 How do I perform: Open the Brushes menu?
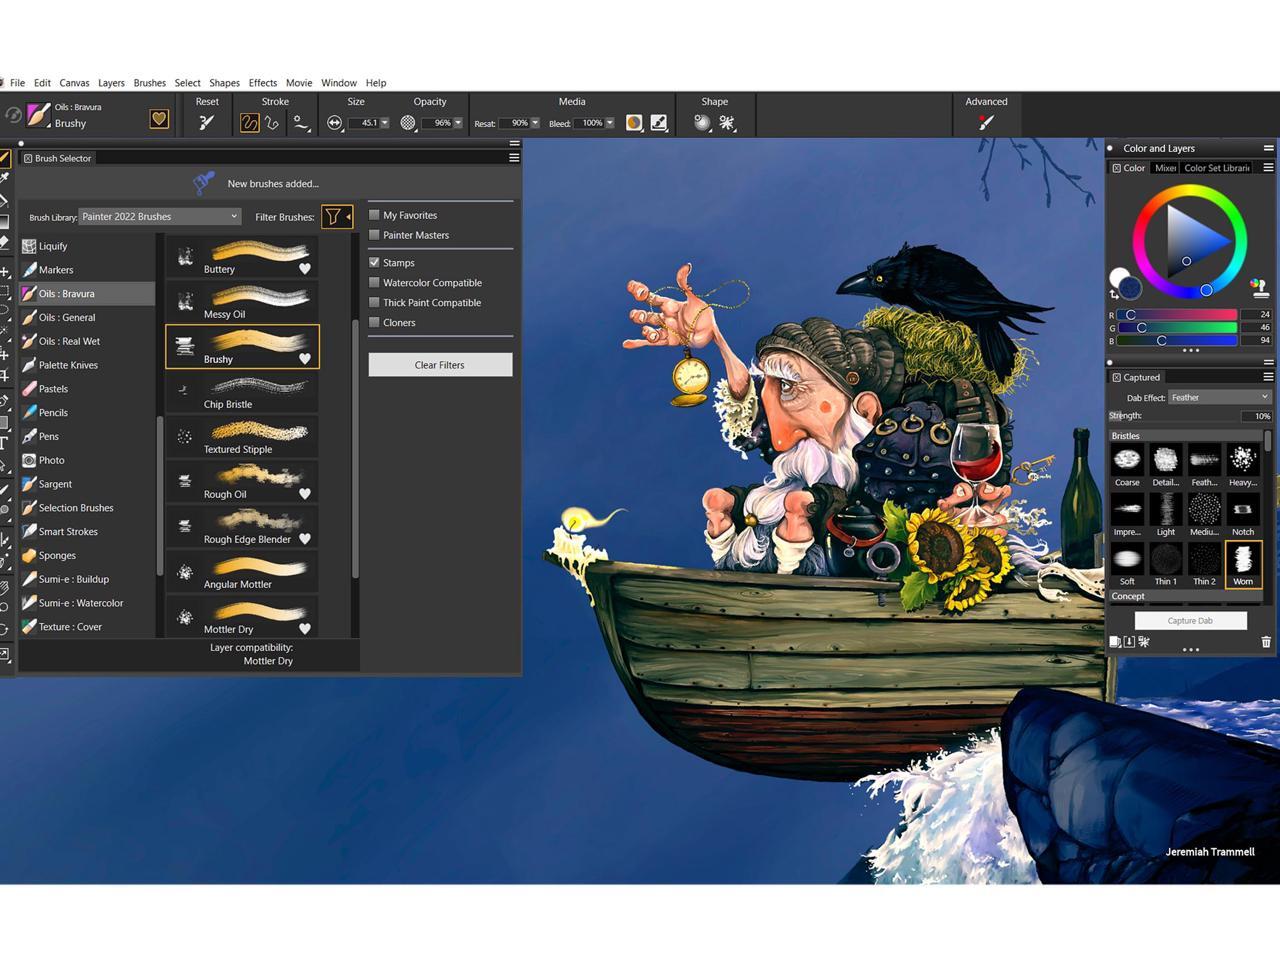pyautogui.click(x=149, y=83)
